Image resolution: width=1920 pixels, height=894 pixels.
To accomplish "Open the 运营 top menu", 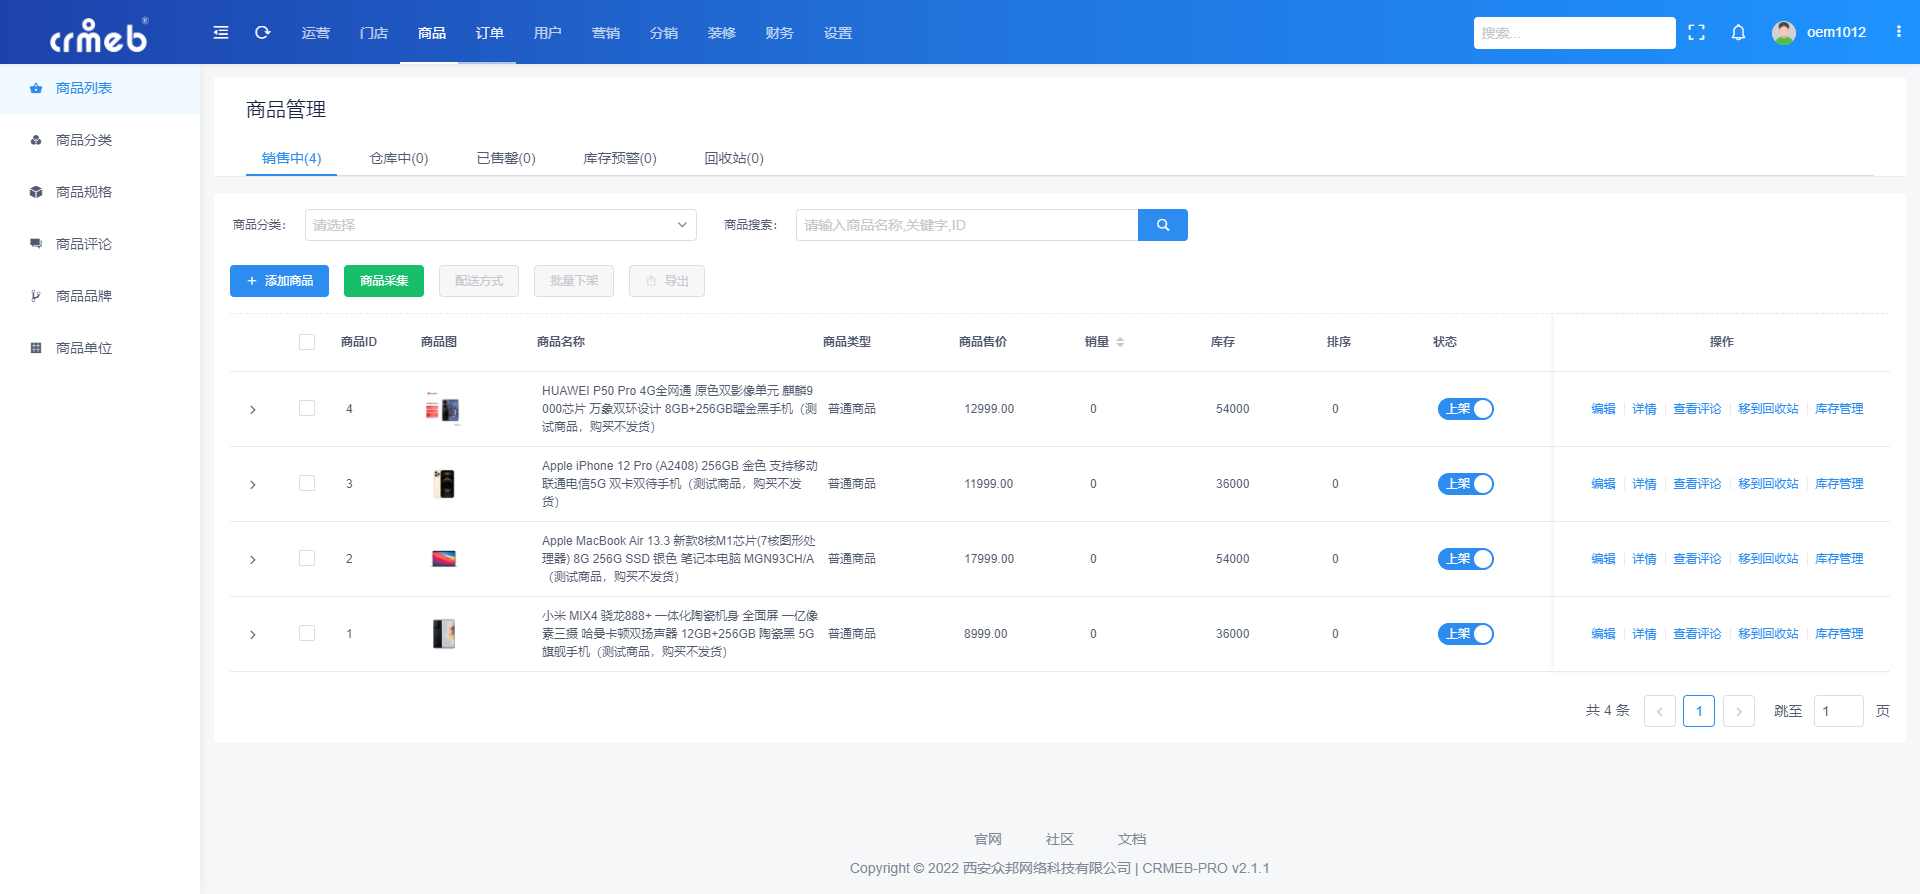I will pyautogui.click(x=316, y=33).
